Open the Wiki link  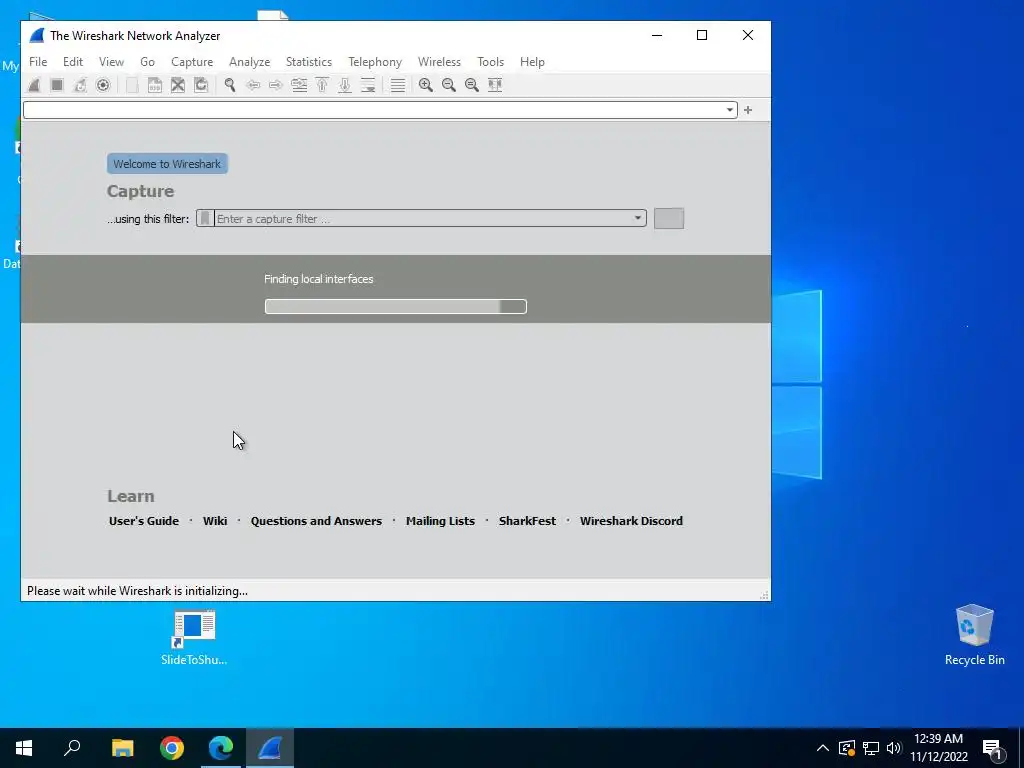215,521
